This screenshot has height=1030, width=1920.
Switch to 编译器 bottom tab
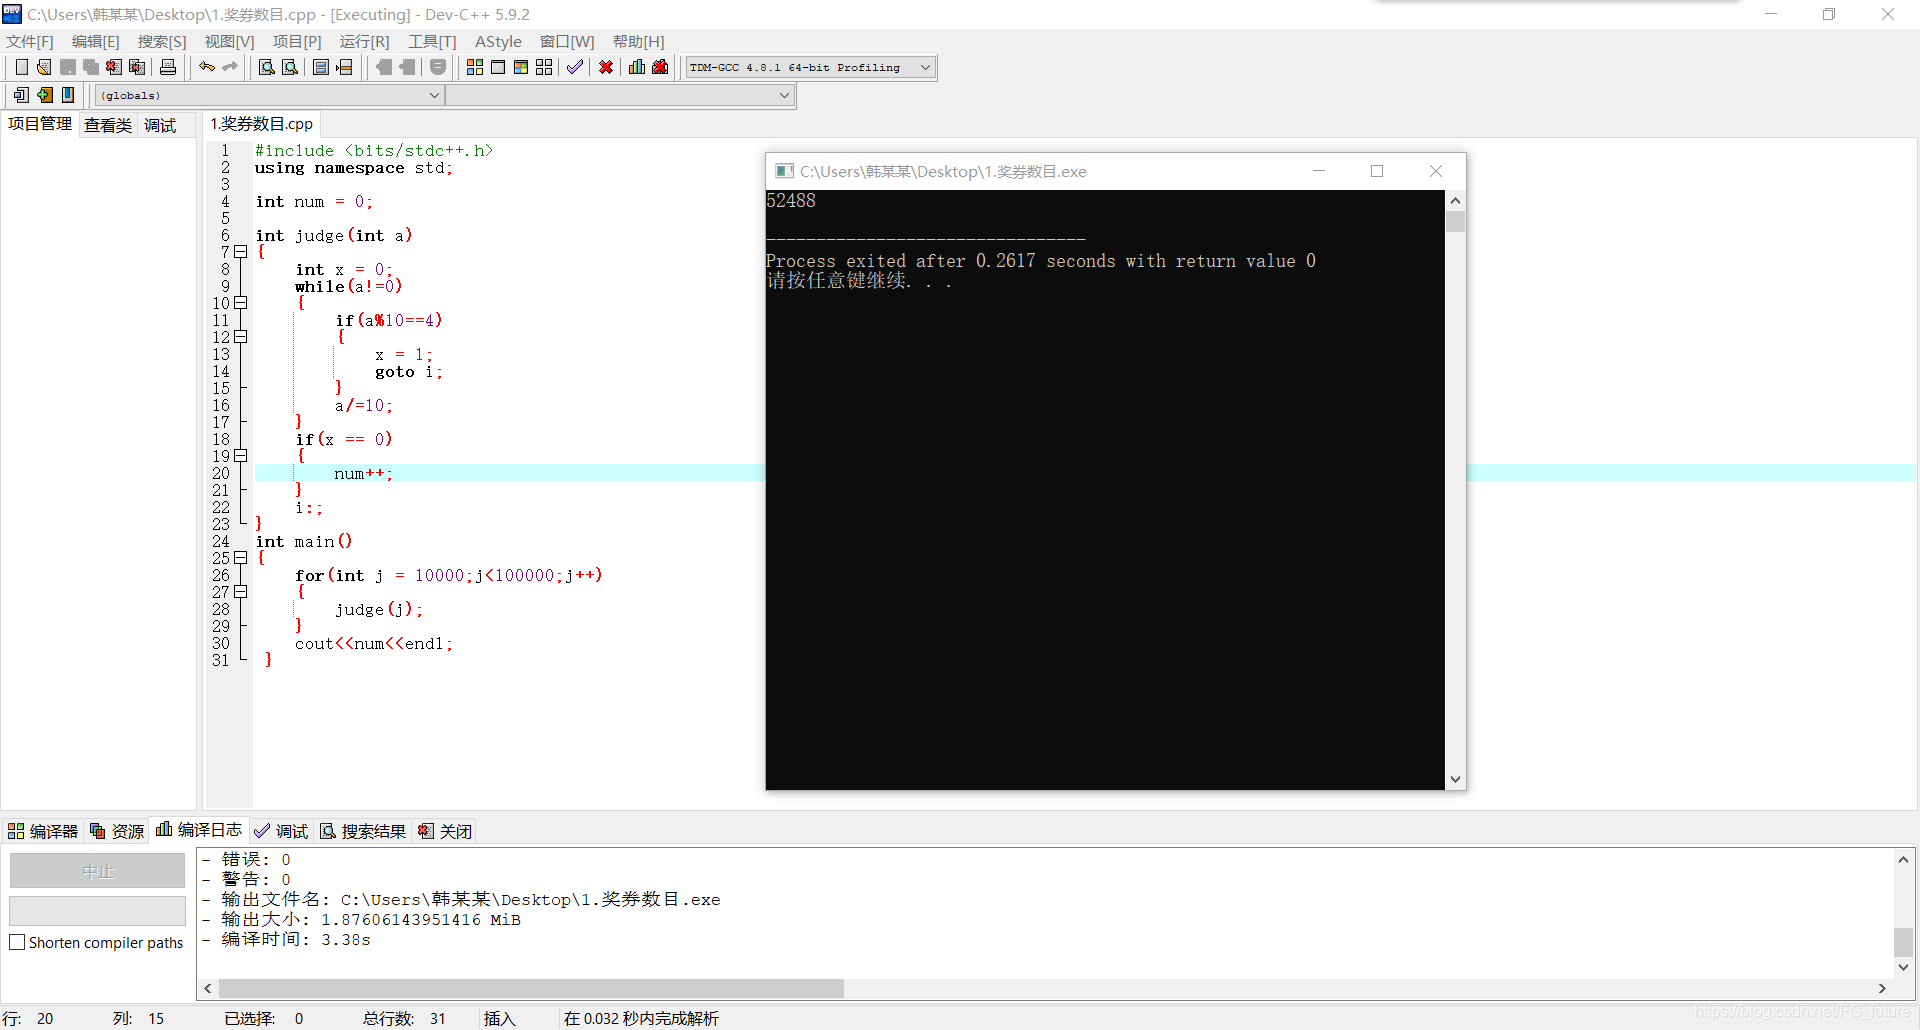[42, 831]
